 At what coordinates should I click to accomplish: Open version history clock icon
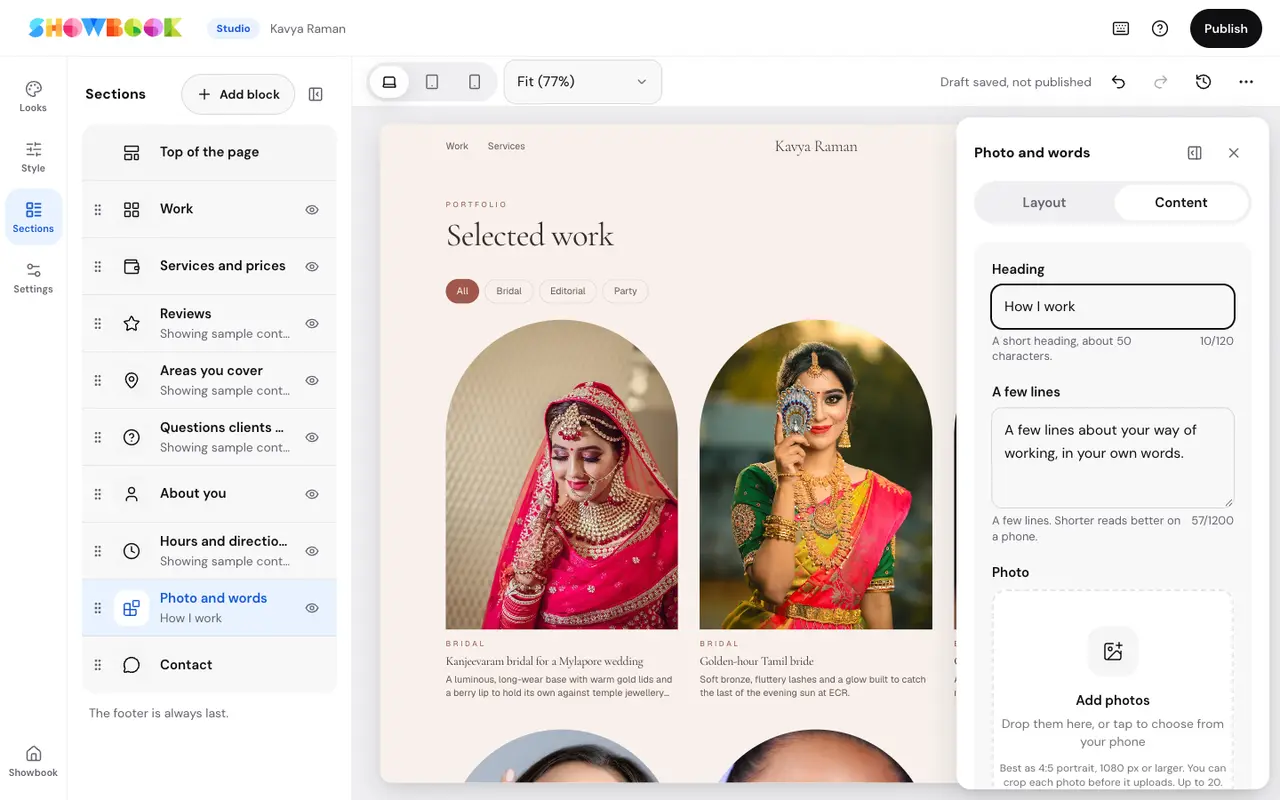1203,82
